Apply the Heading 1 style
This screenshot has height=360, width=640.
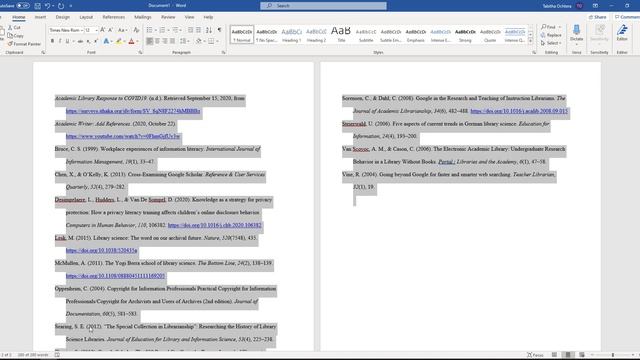pos(291,35)
